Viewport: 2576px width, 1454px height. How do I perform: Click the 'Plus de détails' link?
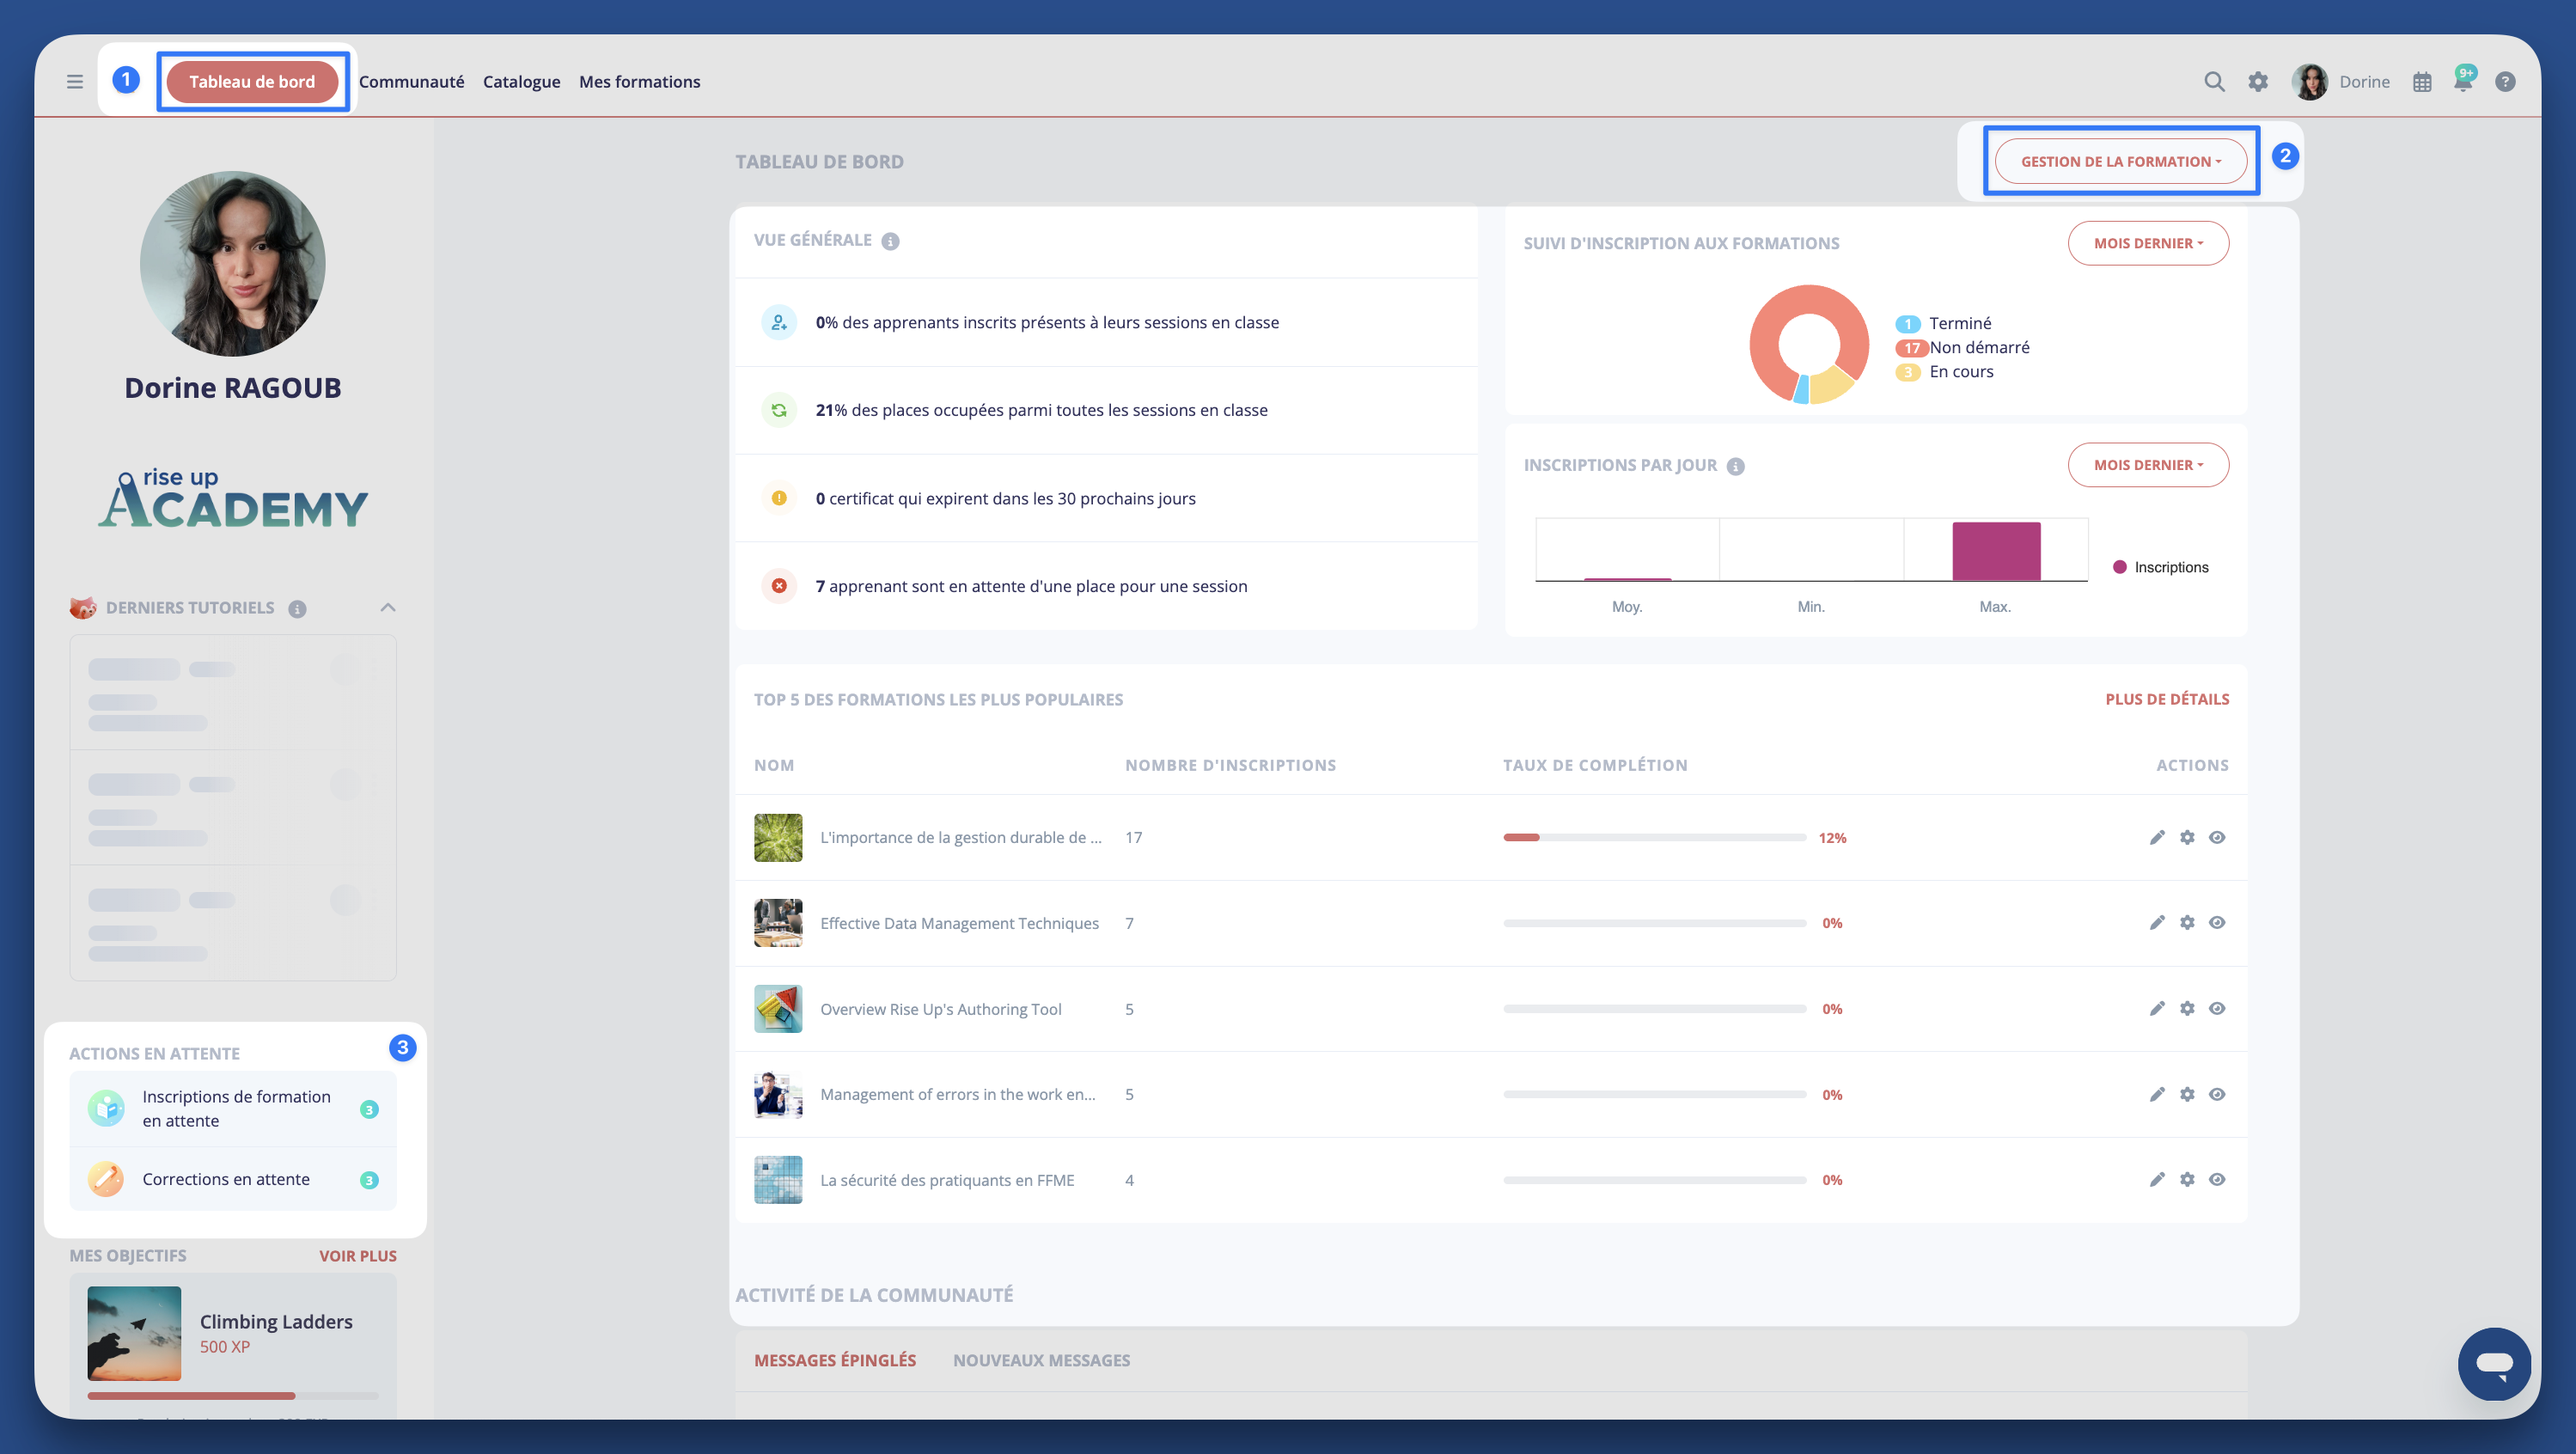[2168, 699]
